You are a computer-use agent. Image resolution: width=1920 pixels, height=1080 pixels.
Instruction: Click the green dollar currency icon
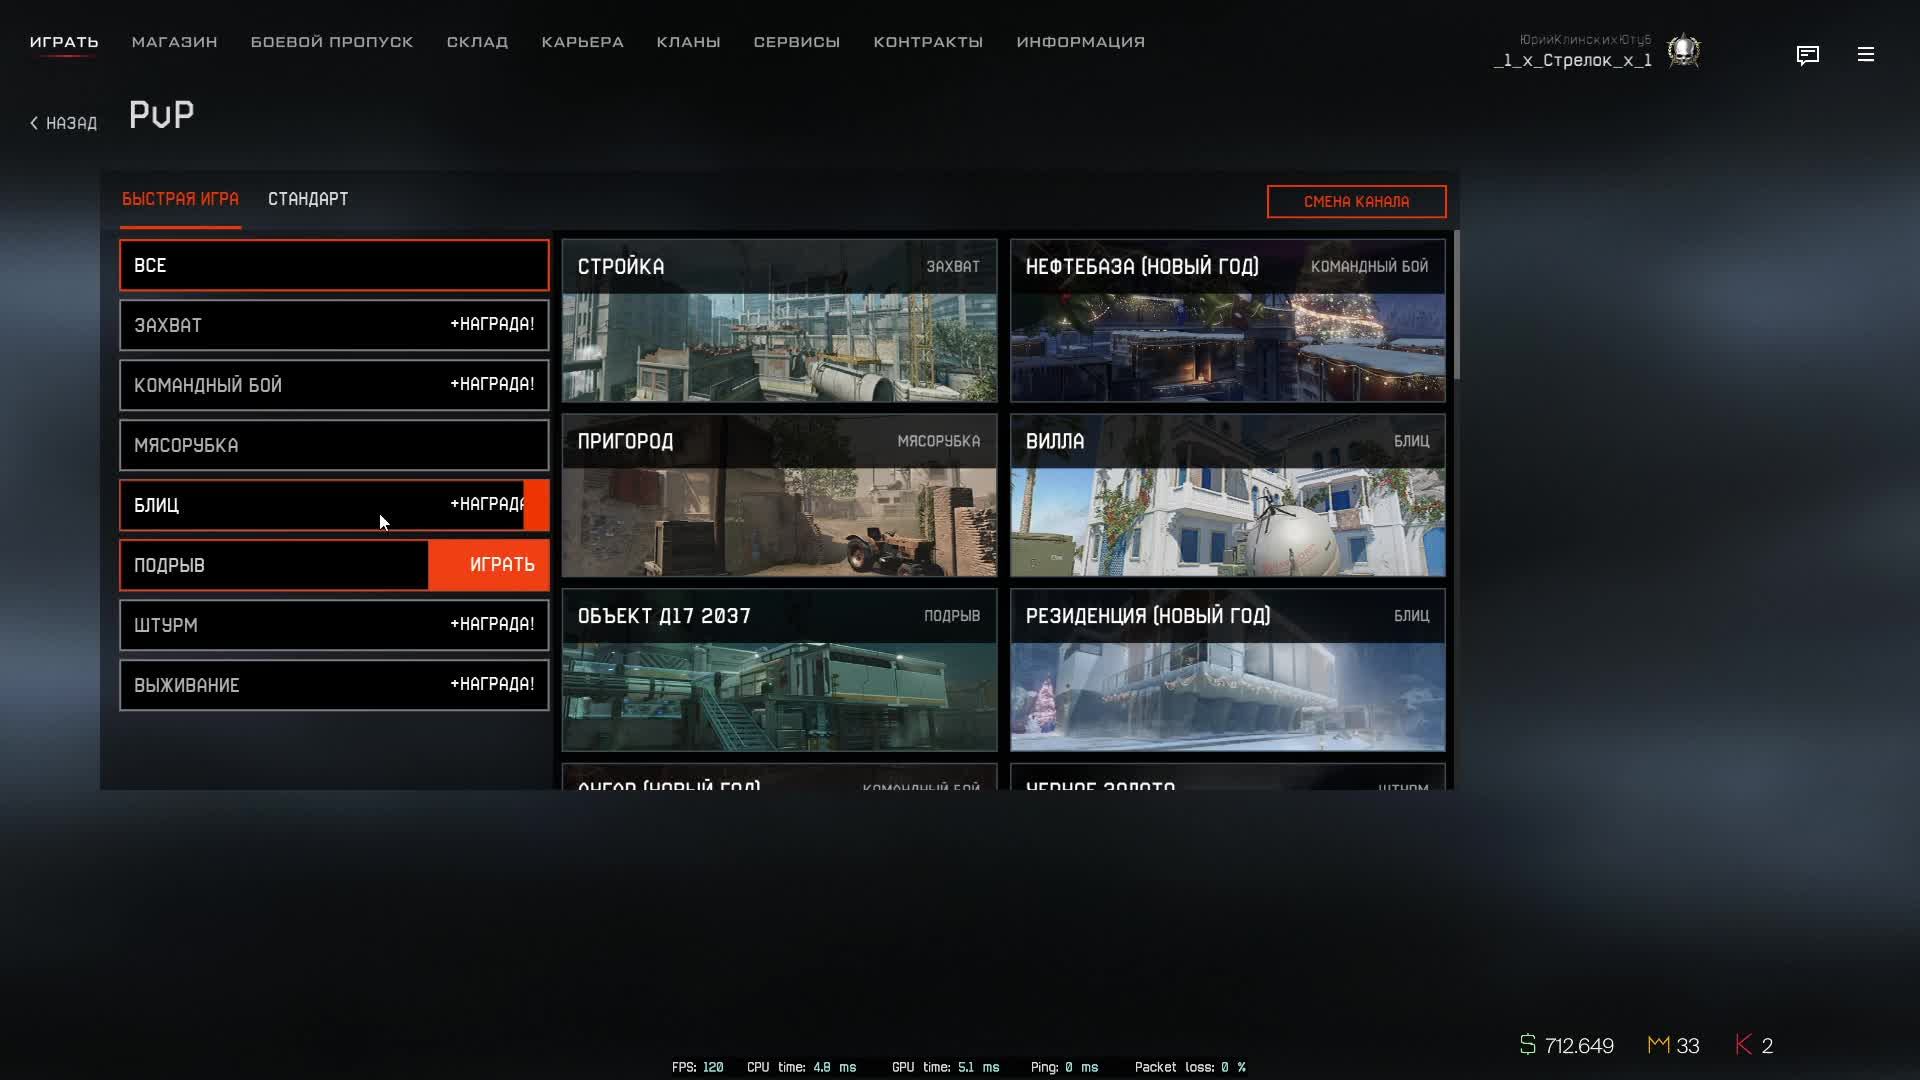1527,1045
